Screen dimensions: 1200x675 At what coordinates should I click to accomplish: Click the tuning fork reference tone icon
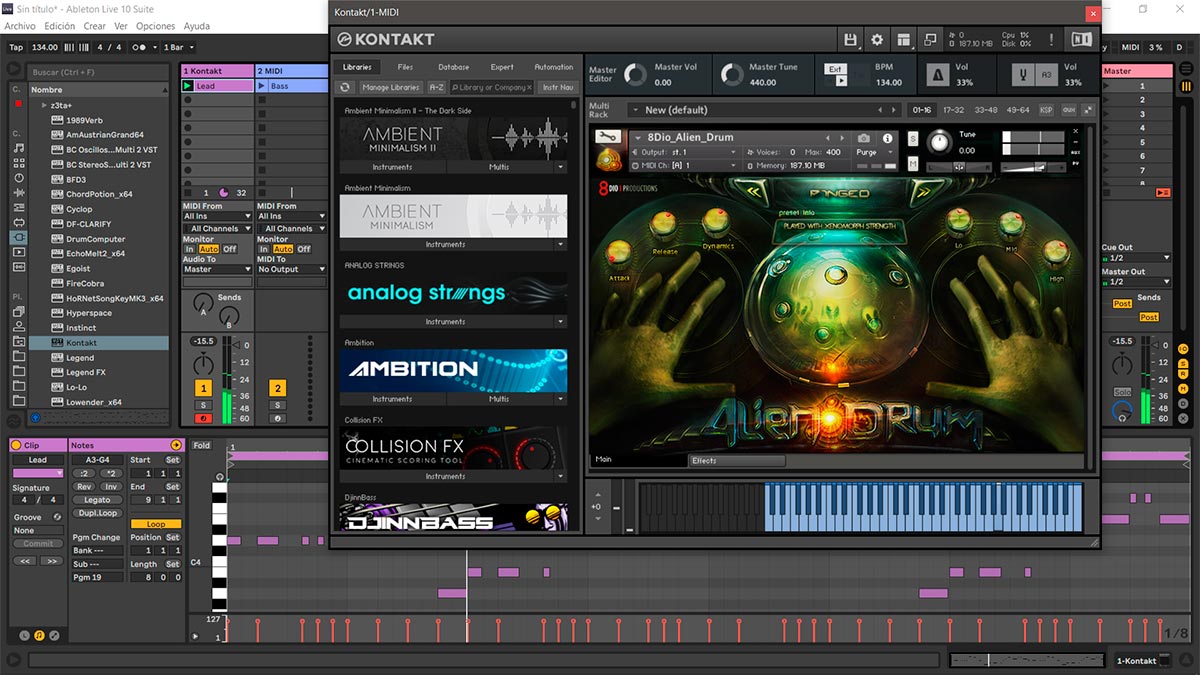tap(1024, 75)
